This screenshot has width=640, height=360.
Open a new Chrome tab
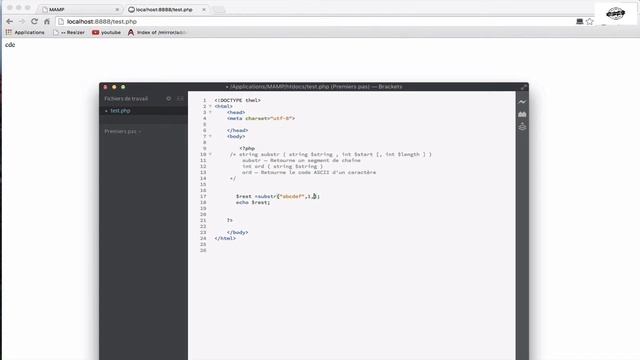coord(219,9)
